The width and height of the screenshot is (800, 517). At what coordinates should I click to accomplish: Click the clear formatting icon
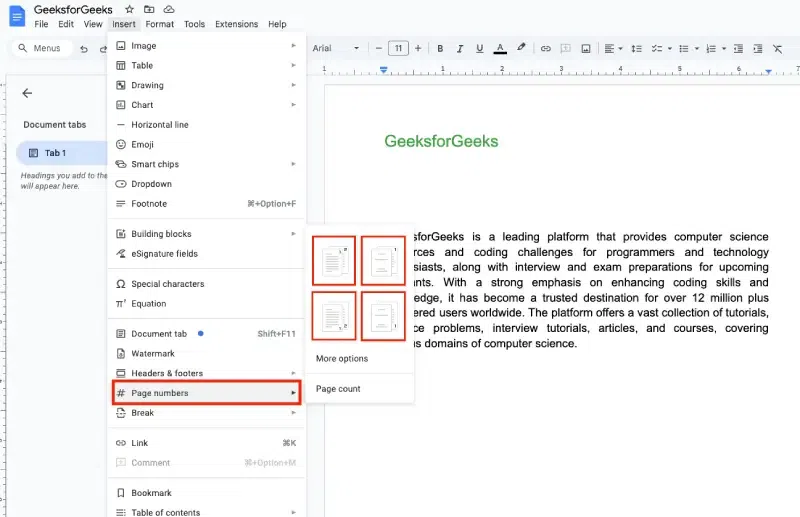778,48
